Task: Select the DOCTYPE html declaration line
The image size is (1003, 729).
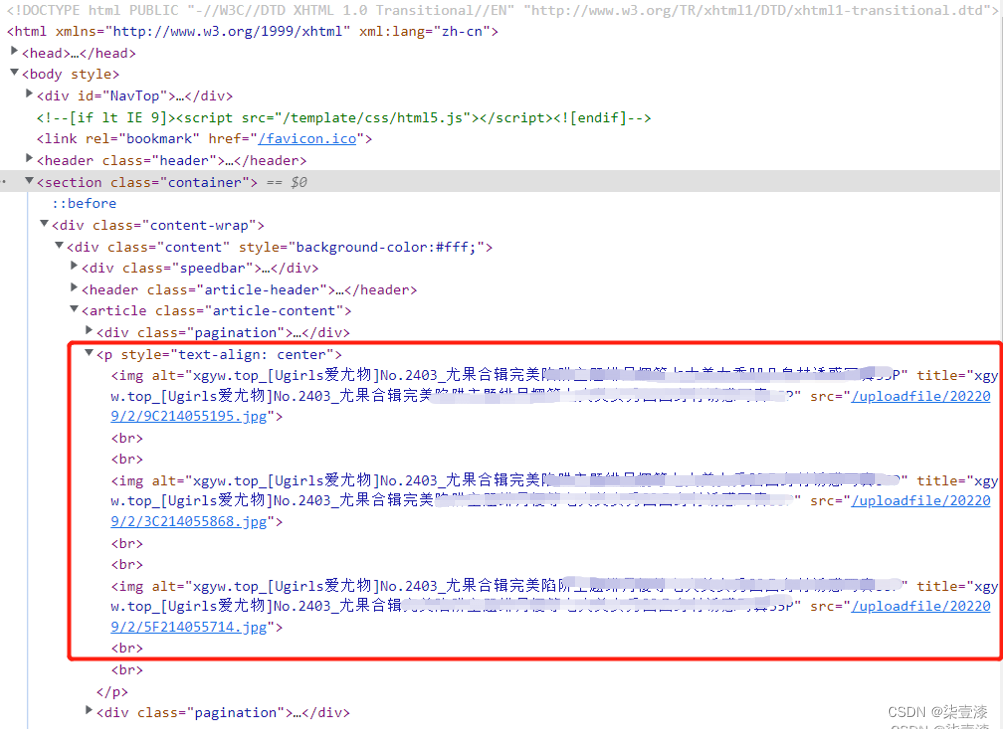Action: (502, 10)
